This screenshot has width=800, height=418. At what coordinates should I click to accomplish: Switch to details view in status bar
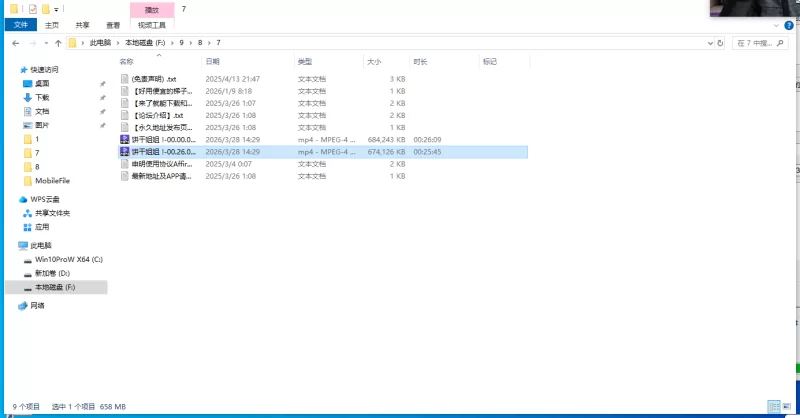pos(774,406)
